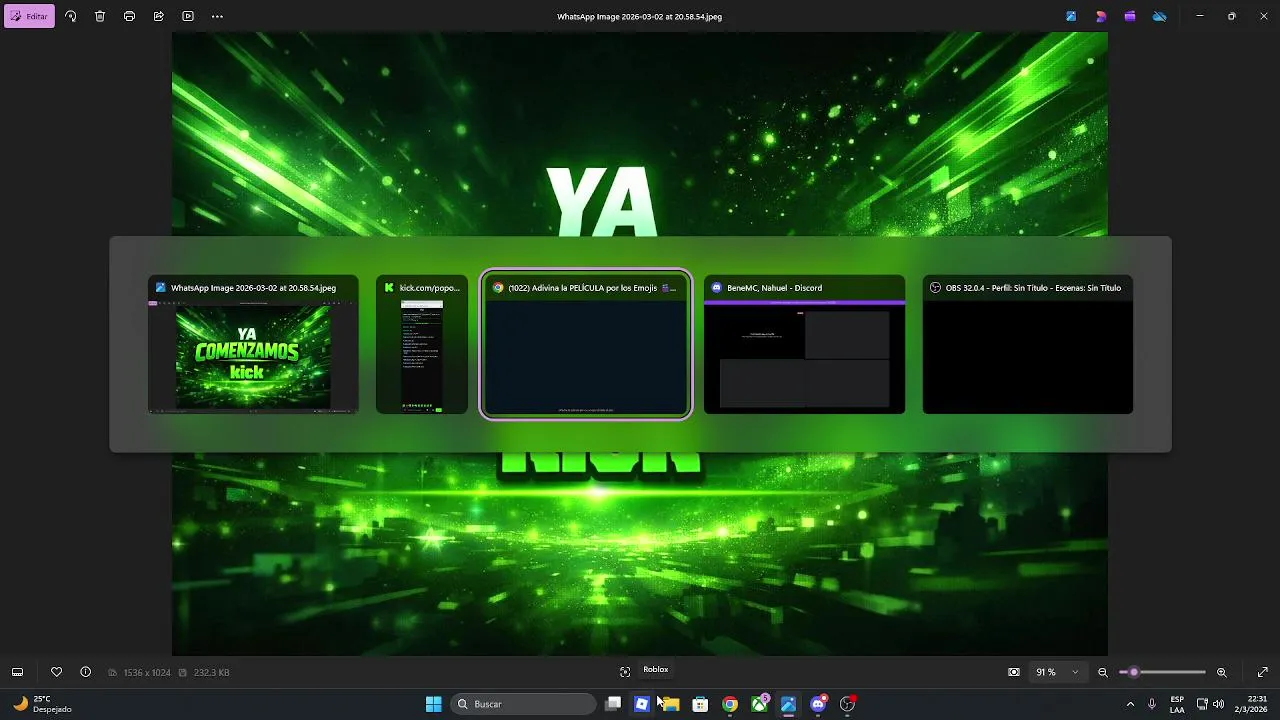Open Xbox app from the taskbar
1280x720 pixels.
point(760,704)
